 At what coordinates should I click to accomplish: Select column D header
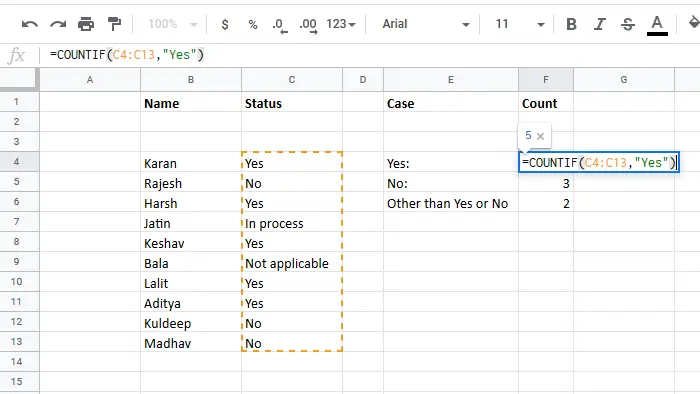tap(362, 80)
